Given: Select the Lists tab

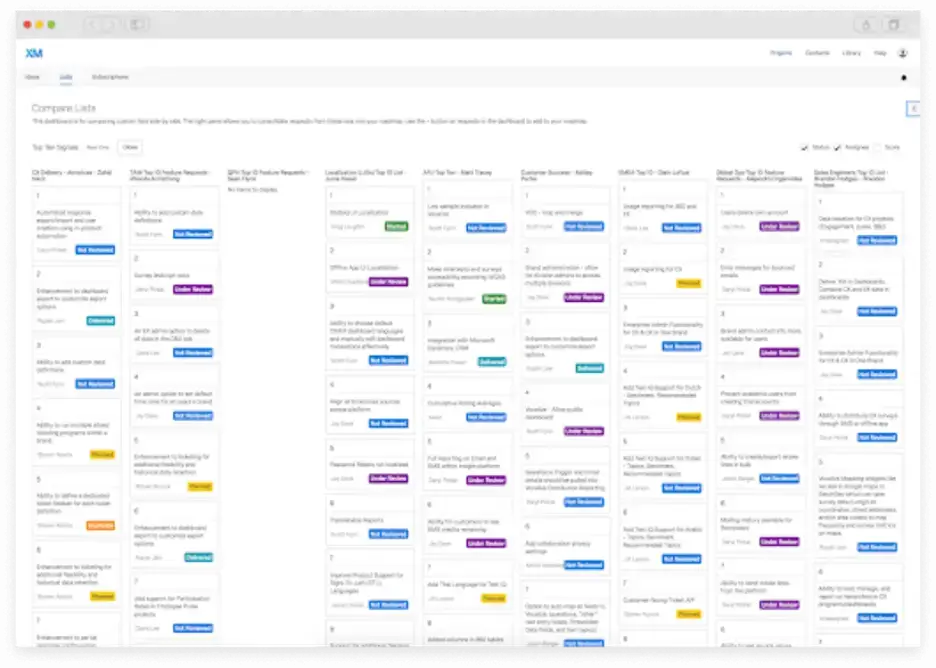Looking at the screenshot, I should [x=65, y=77].
